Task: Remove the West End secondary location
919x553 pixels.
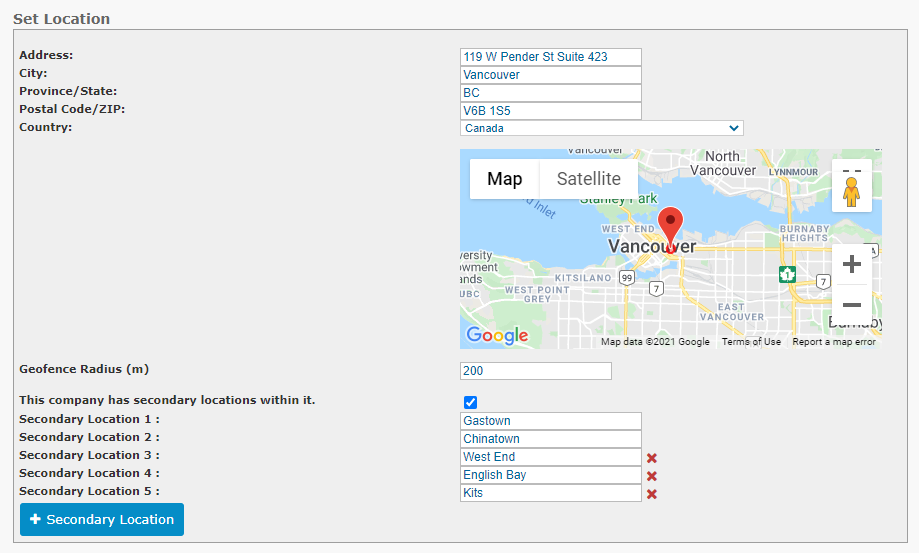Action: coord(651,458)
